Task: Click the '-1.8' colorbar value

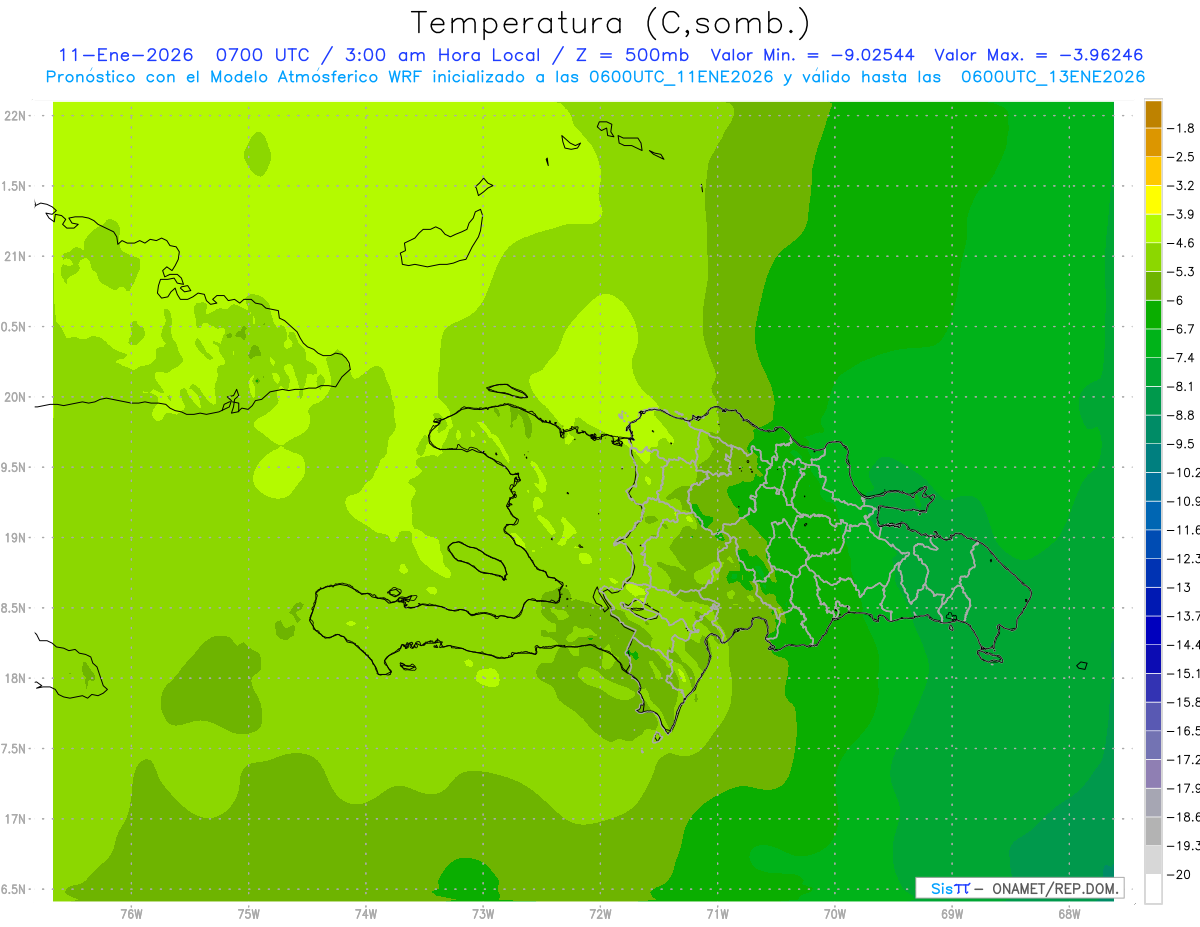Action: (1182, 128)
